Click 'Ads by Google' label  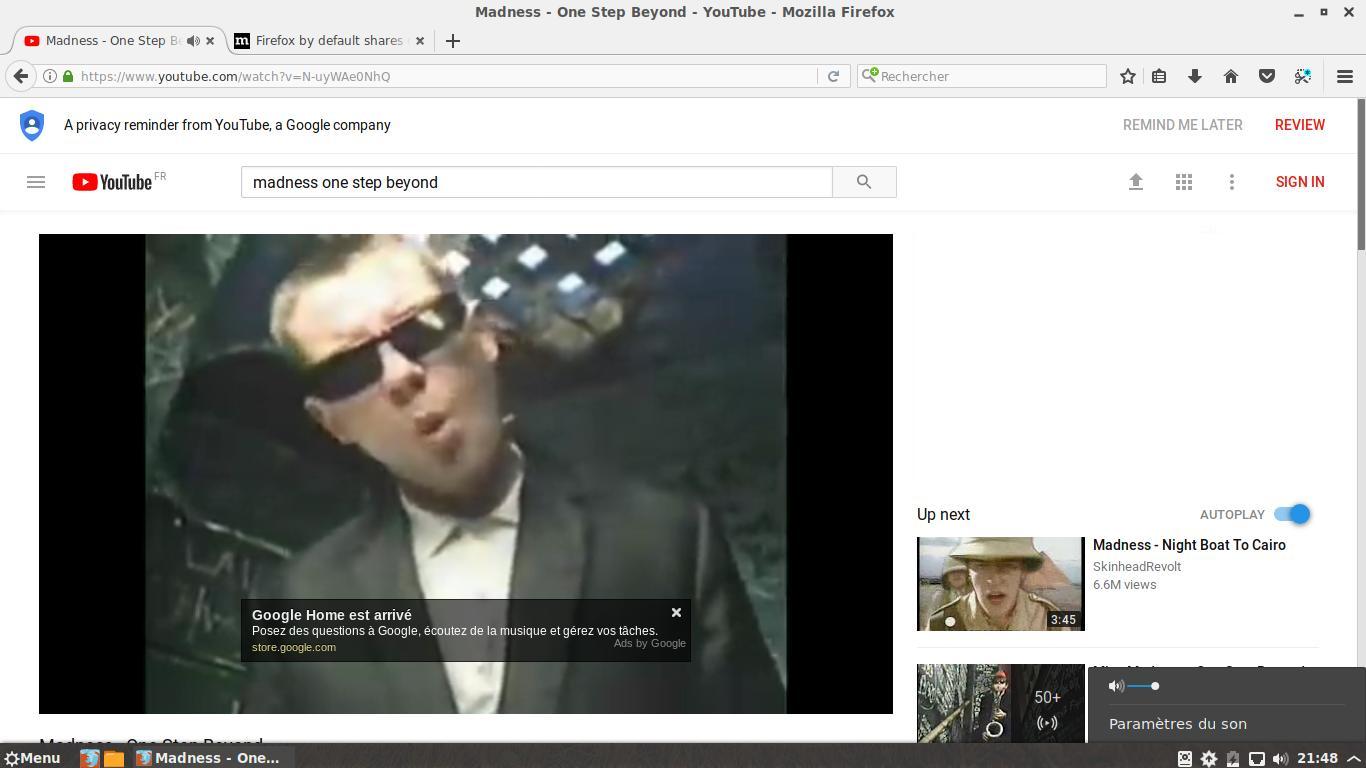coord(650,643)
